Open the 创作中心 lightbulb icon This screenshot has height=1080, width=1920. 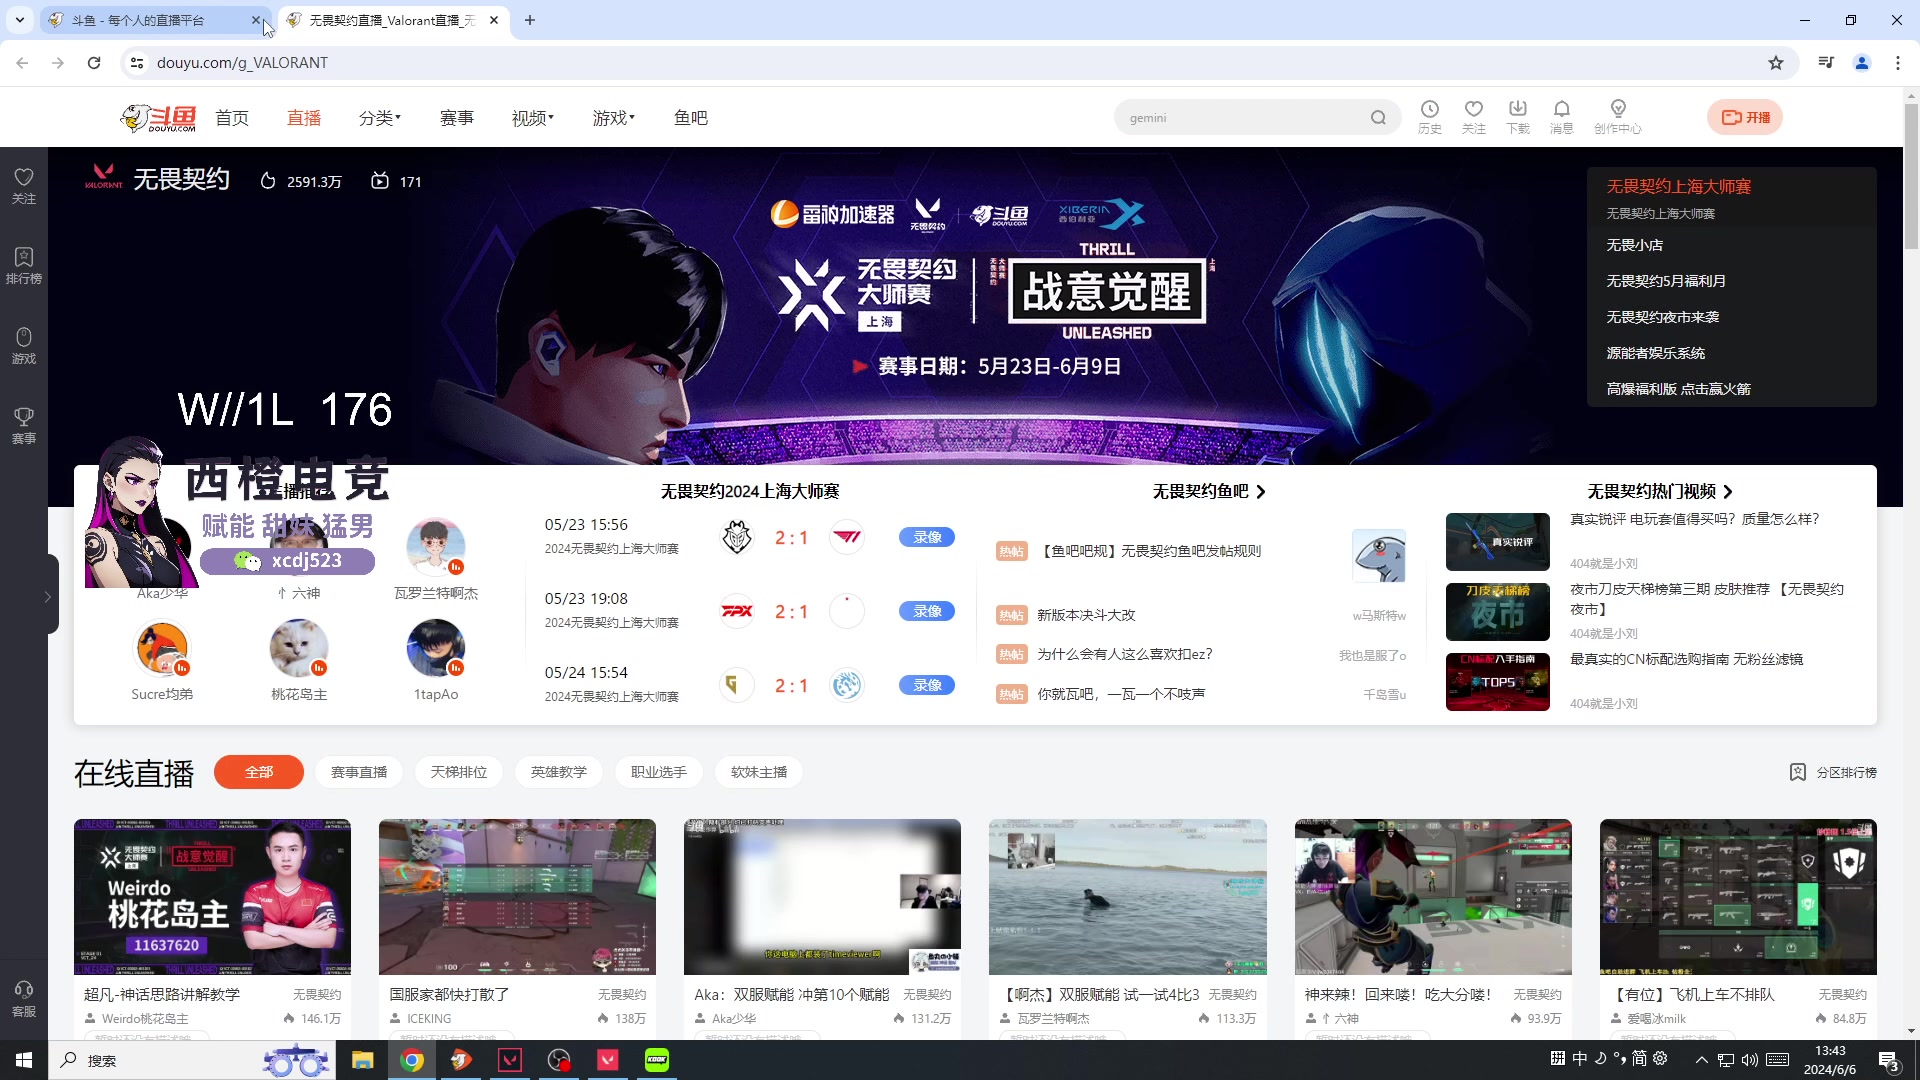[x=1618, y=117]
